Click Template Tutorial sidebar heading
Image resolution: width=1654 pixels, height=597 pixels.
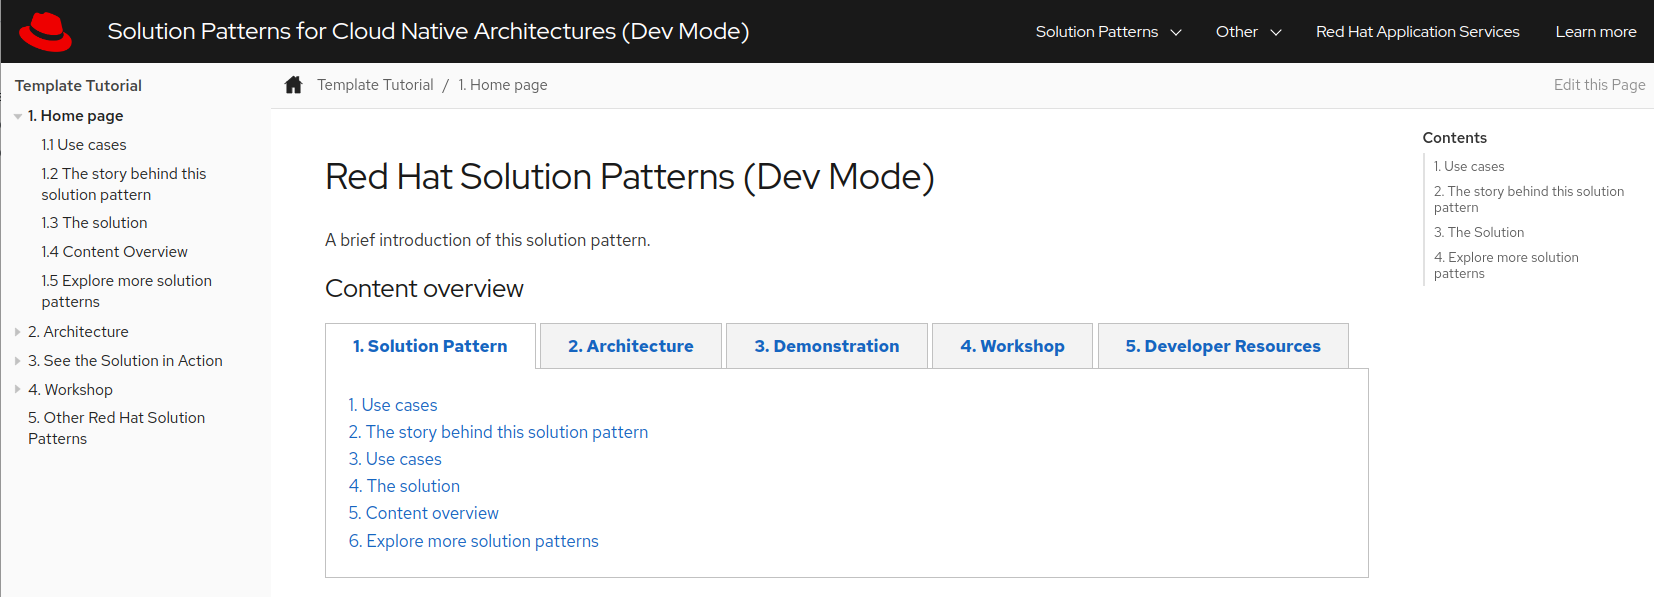tap(78, 86)
